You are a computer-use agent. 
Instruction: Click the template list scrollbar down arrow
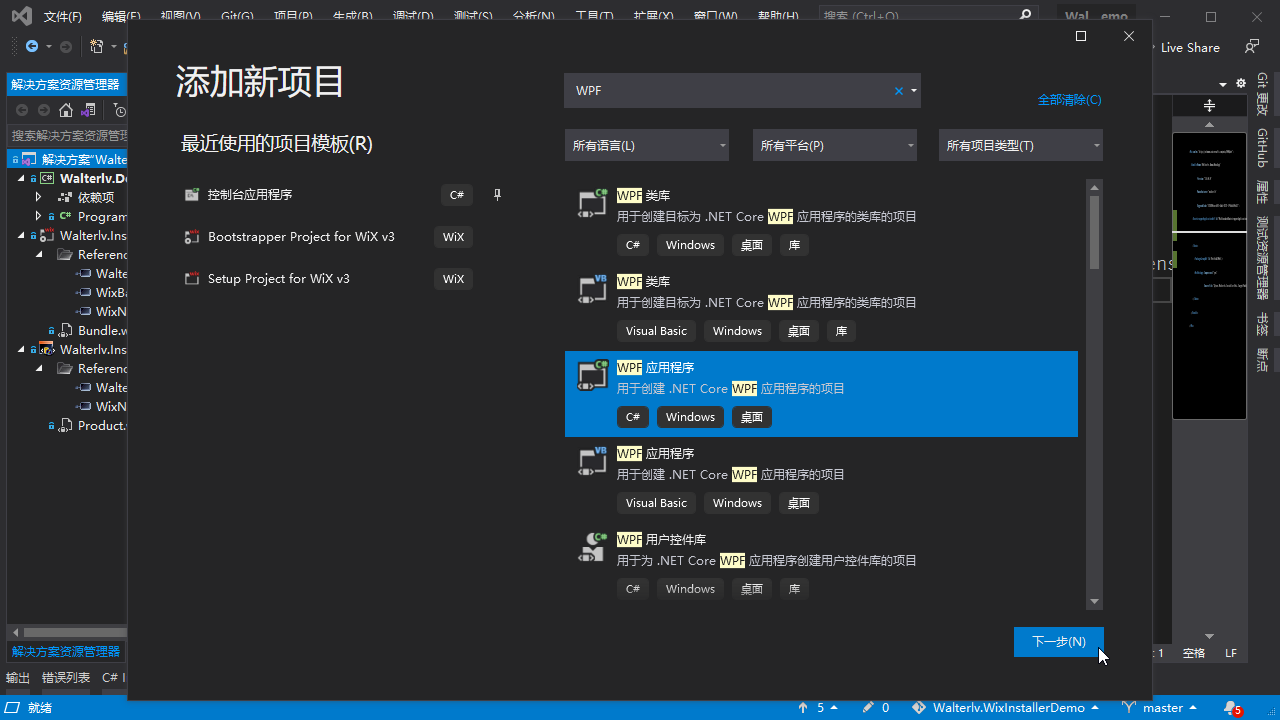point(1094,601)
